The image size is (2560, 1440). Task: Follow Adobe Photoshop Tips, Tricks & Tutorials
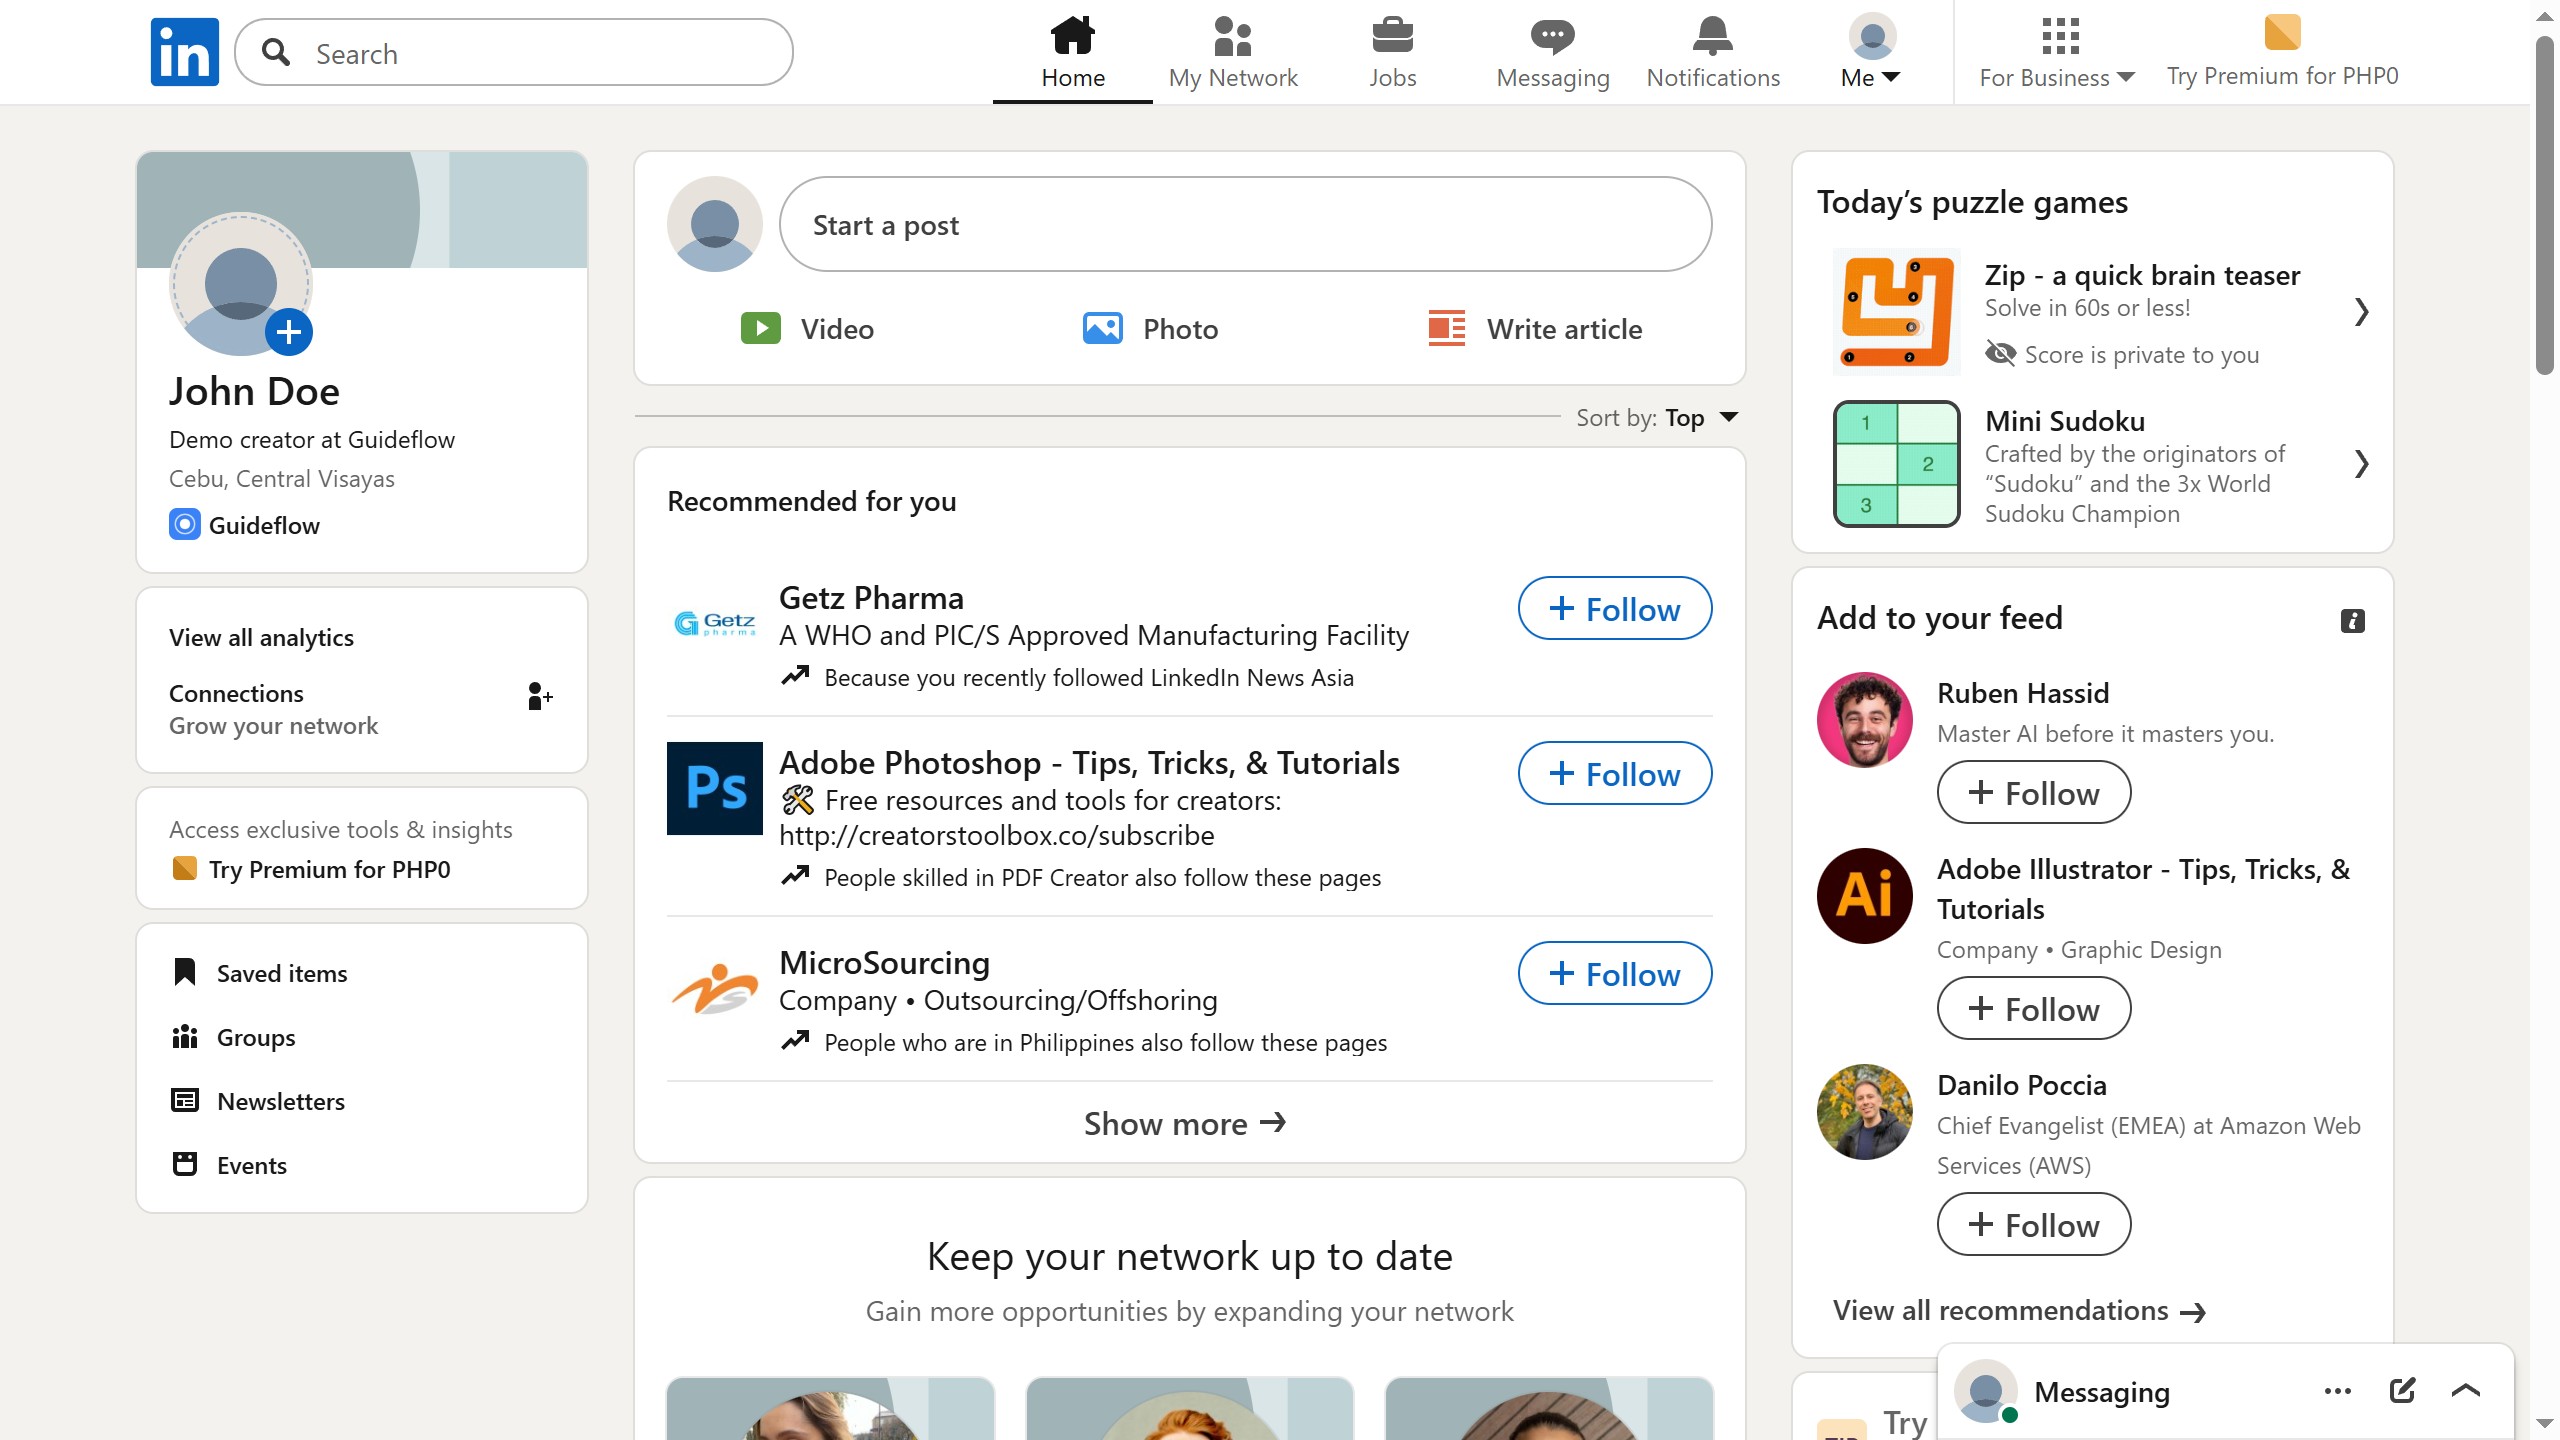tap(1615, 774)
